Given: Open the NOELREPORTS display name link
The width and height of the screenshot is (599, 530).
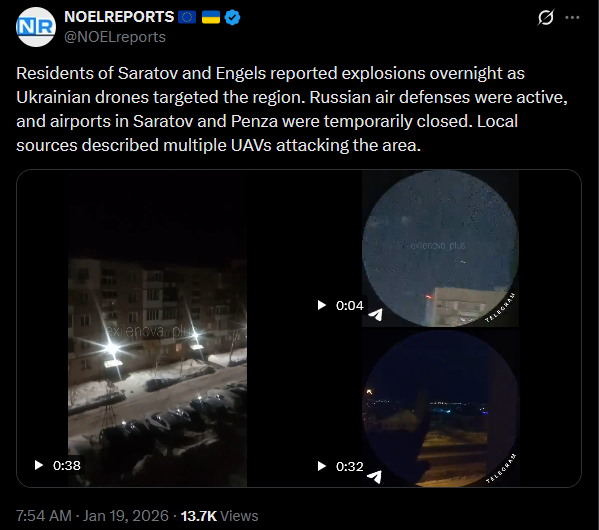Looking at the screenshot, I should click(x=119, y=17).
